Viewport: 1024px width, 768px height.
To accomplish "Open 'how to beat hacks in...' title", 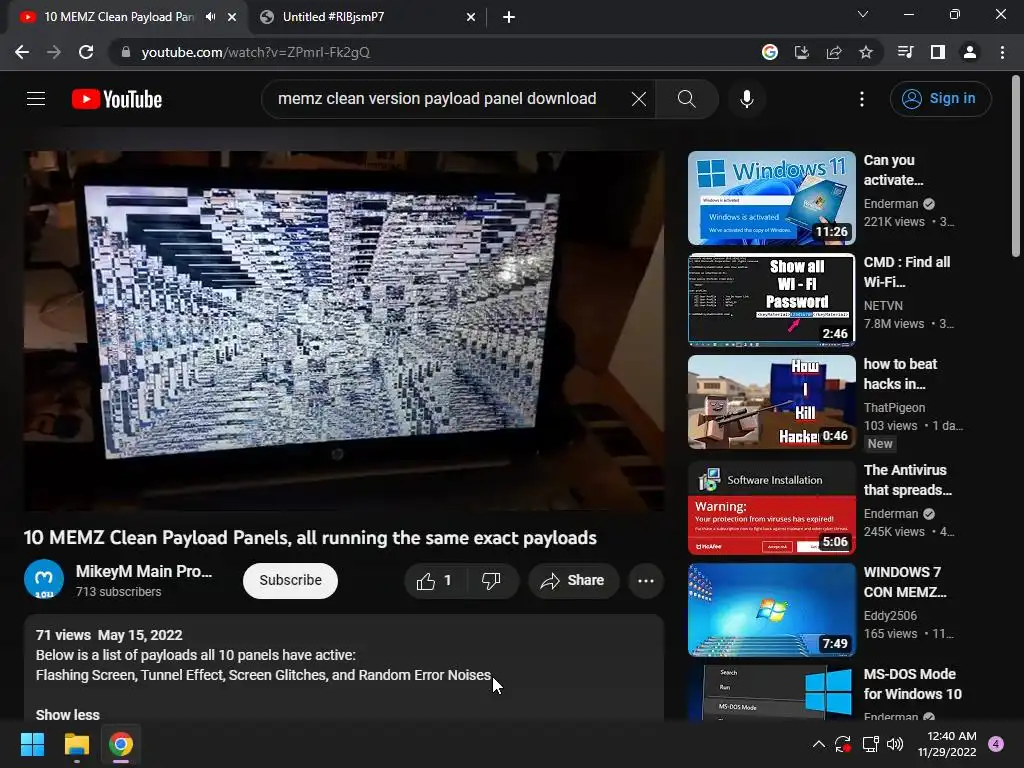I will (x=900, y=374).
